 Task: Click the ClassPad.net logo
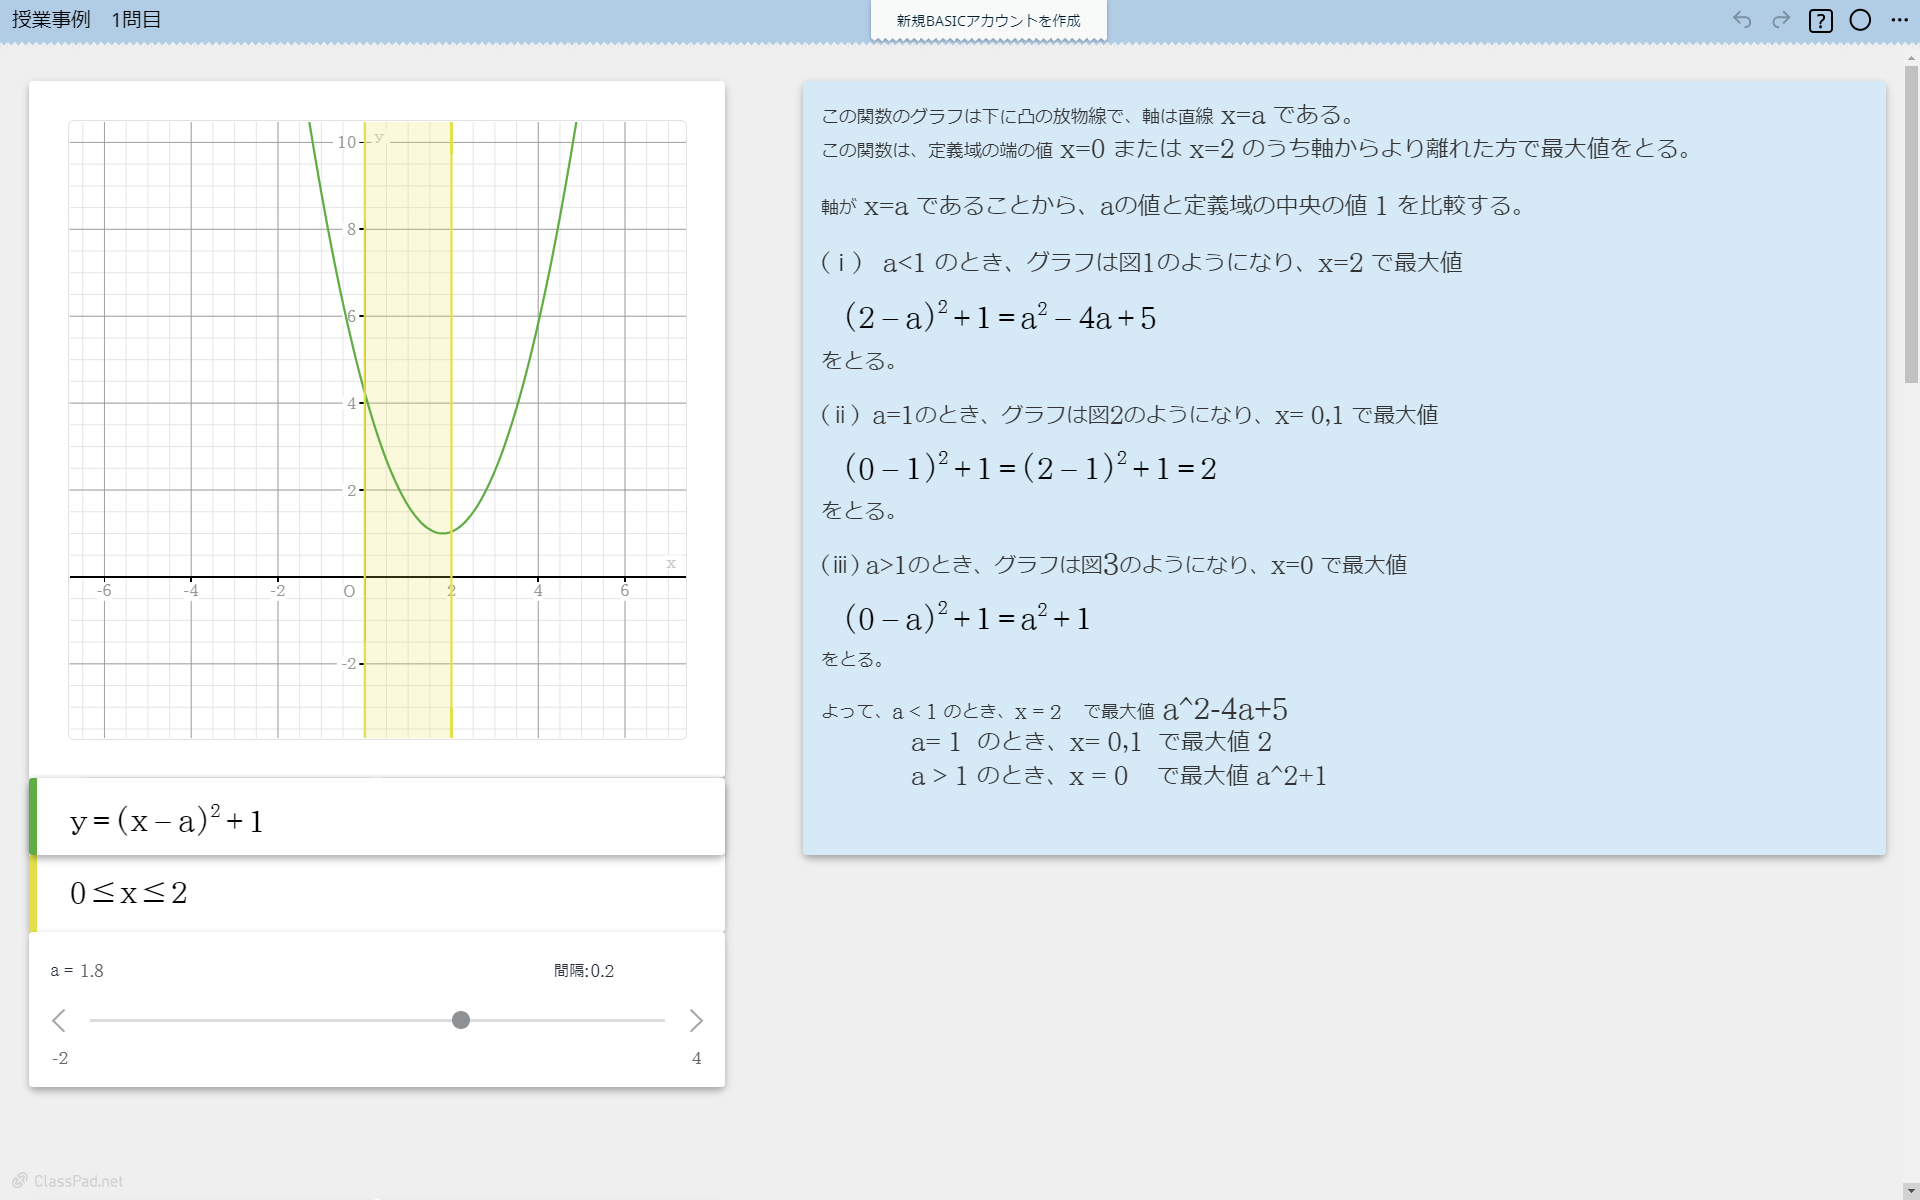coord(67,1181)
